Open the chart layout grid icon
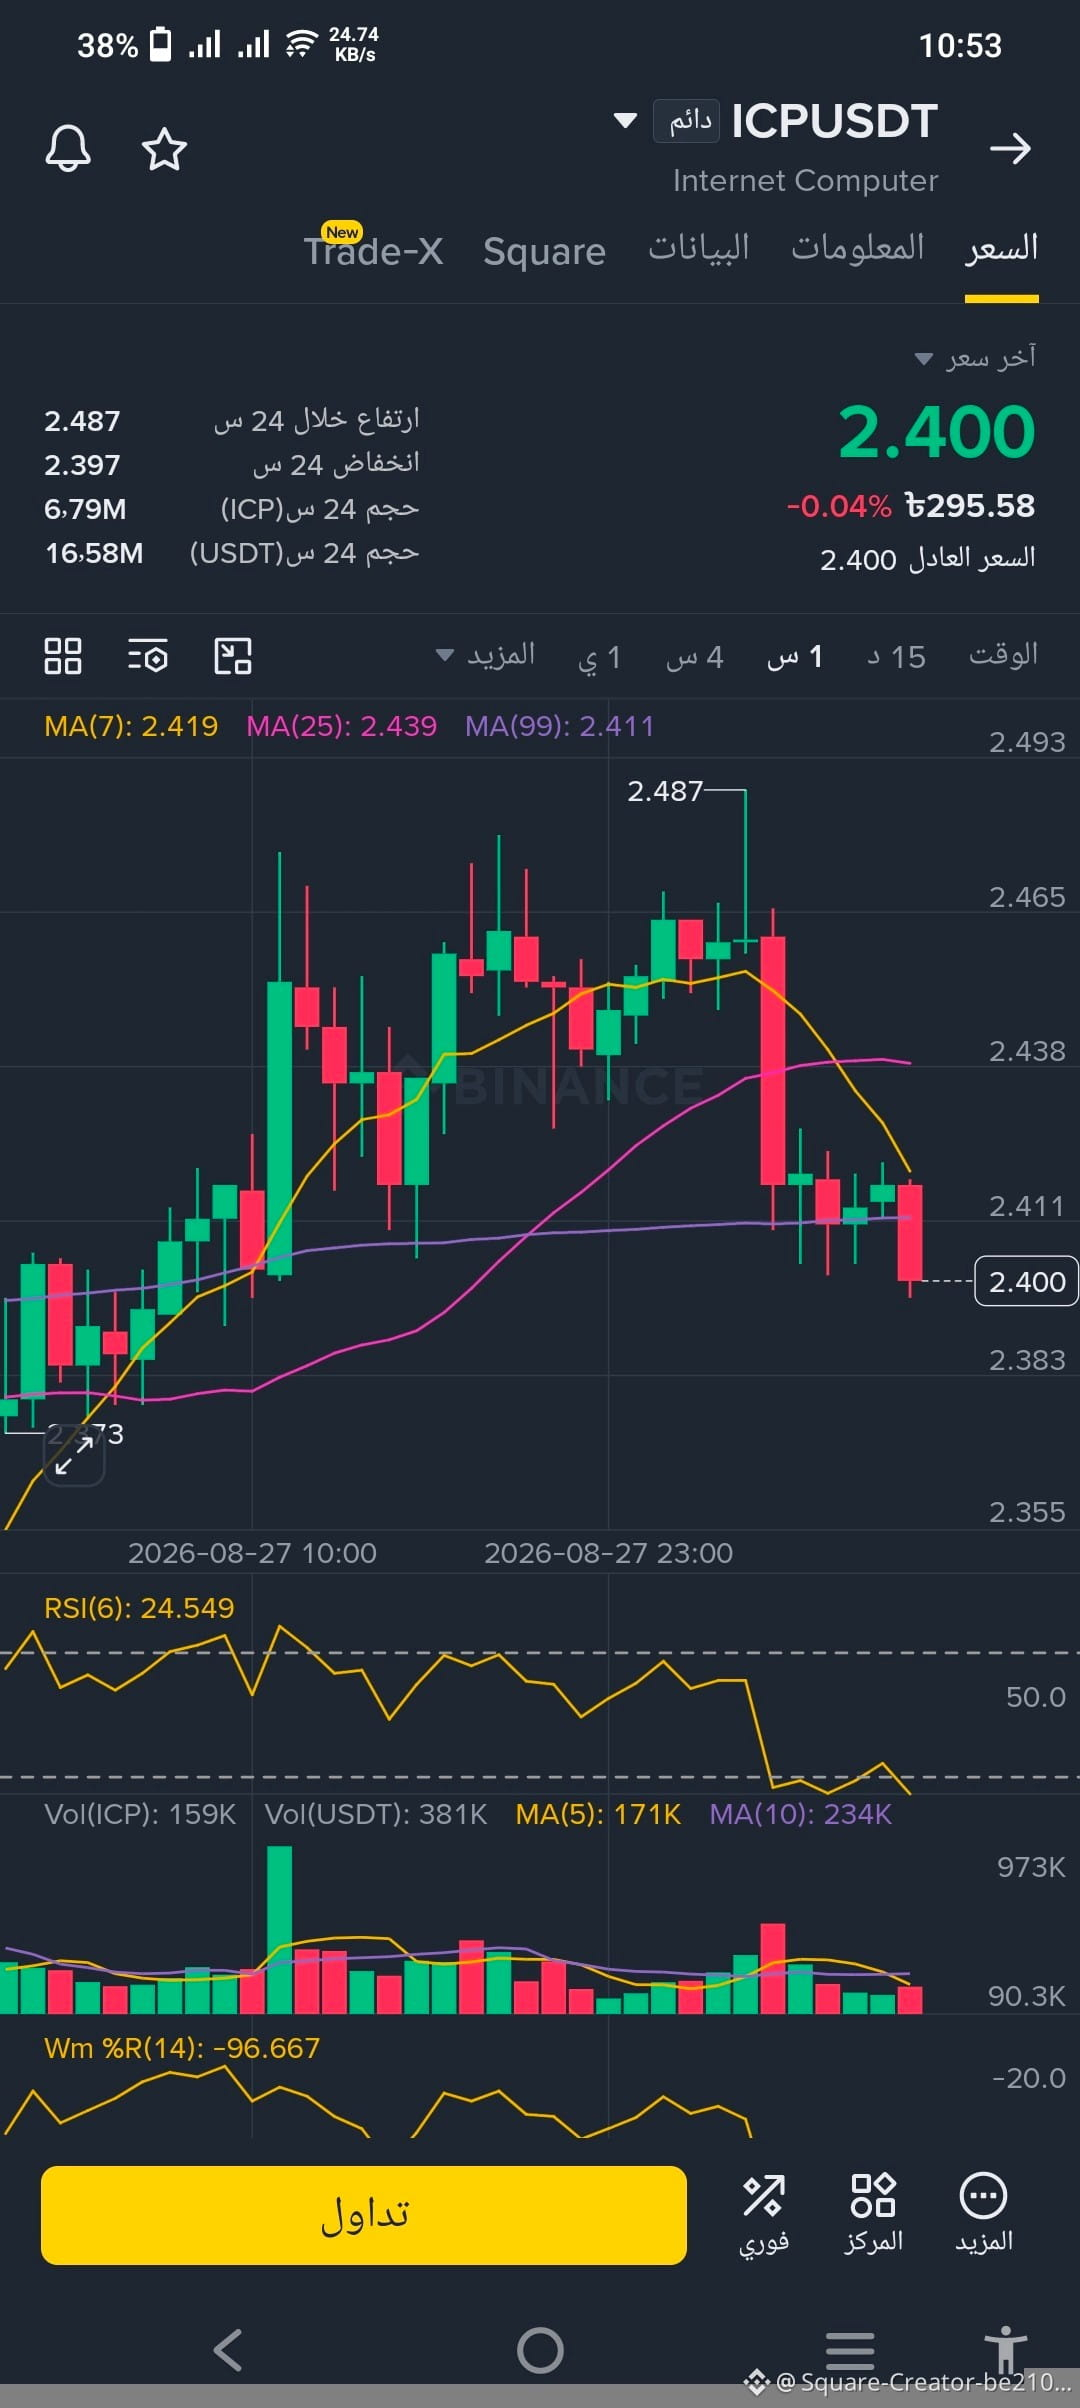This screenshot has height=2408, width=1080. [x=63, y=656]
